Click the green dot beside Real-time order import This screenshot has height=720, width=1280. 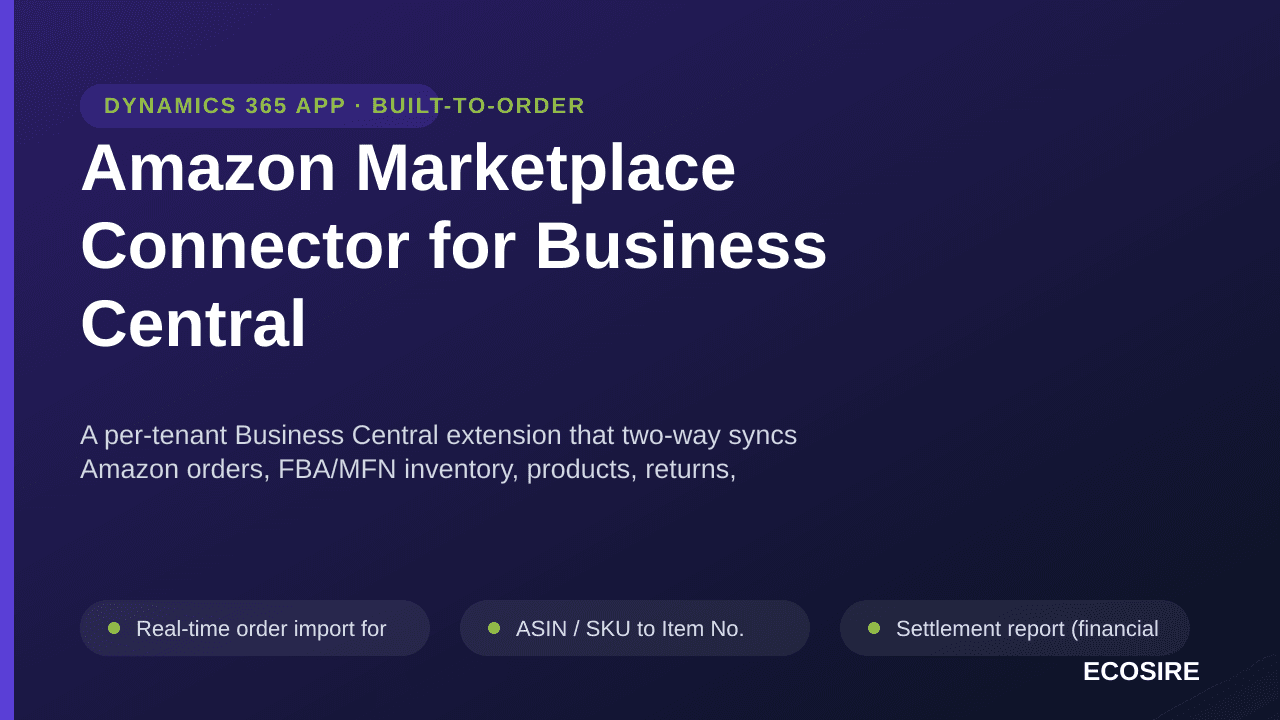(x=114, y=628)
